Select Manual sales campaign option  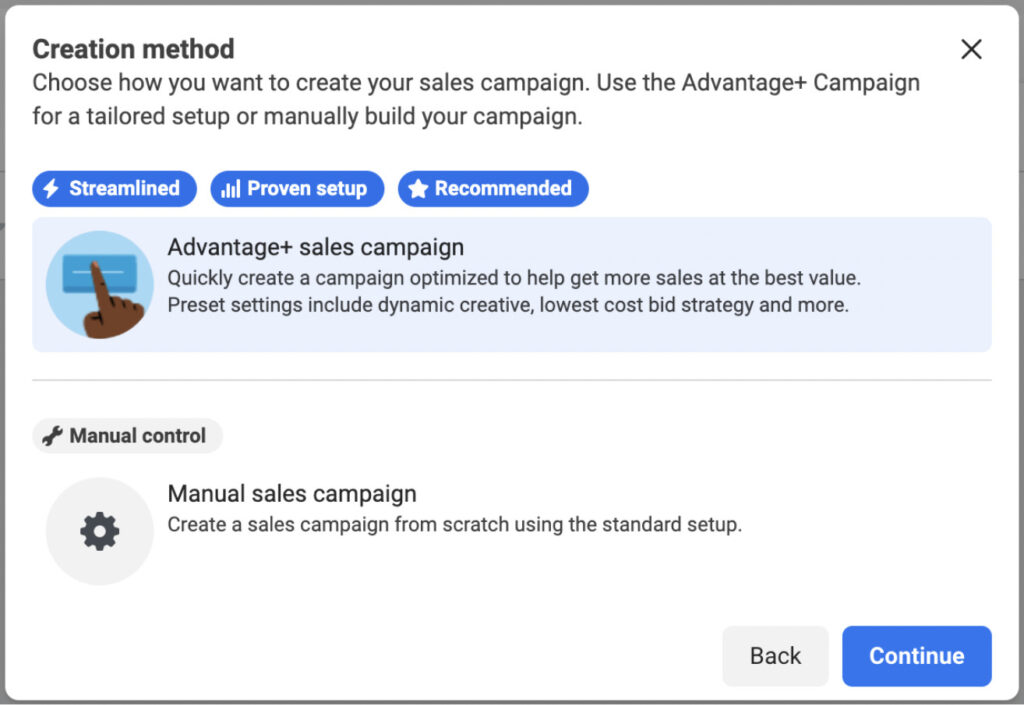(511, 531)
